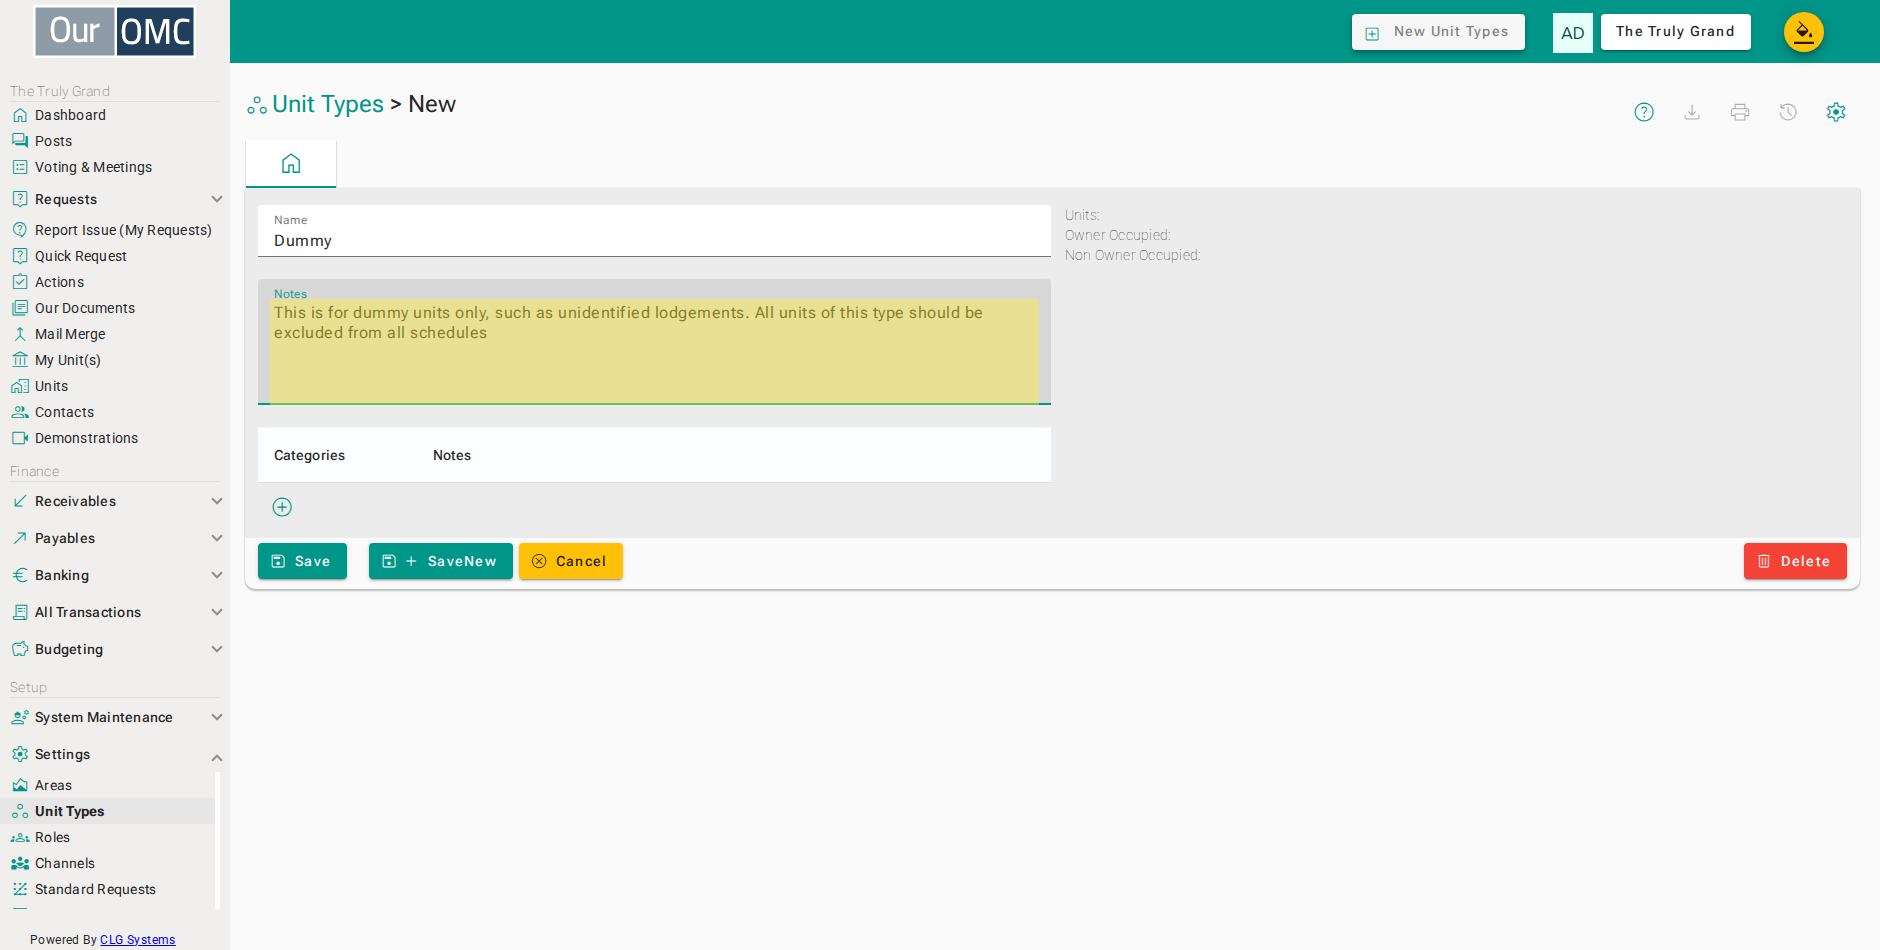Expand the Requests menu section
The image size is (1880, 950).
point(116,199)
